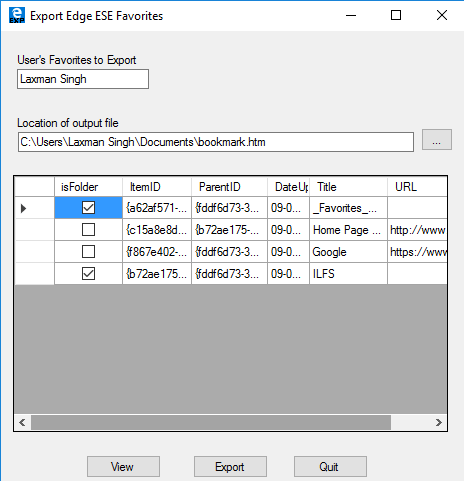Minimize the Export Edge ESE Favorites window
464x481 pixels.
351,15
